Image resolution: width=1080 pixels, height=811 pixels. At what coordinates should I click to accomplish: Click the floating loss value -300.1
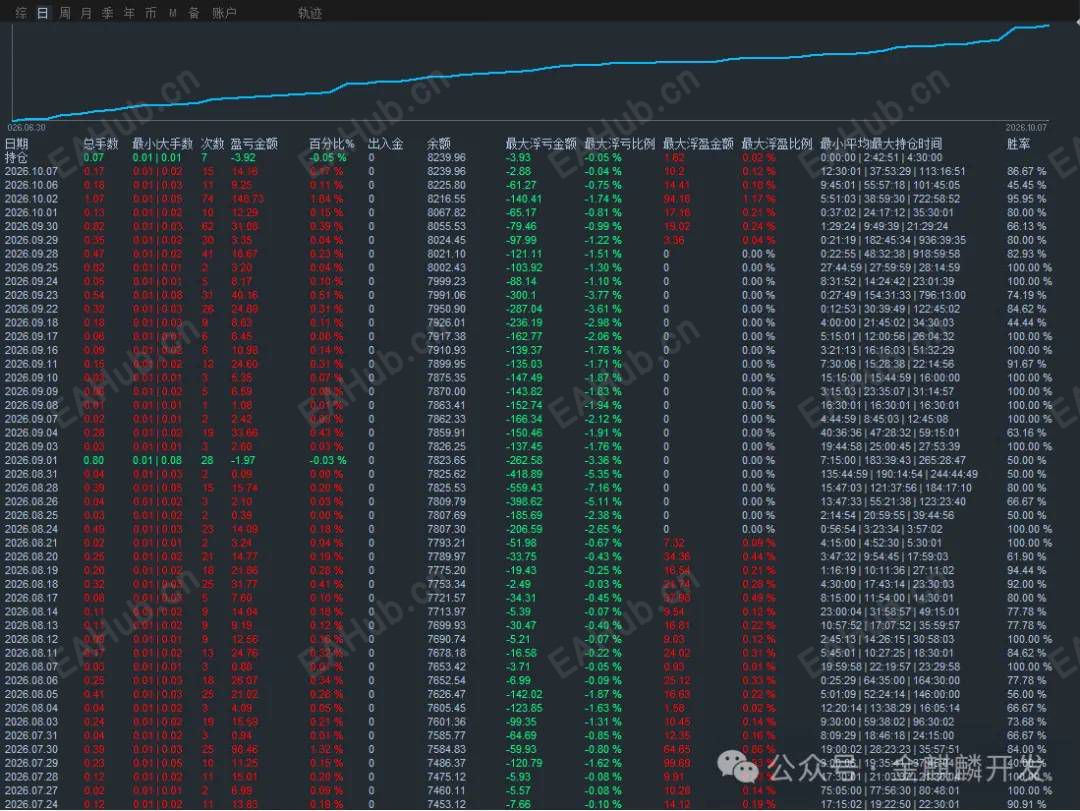click(521, 295)
